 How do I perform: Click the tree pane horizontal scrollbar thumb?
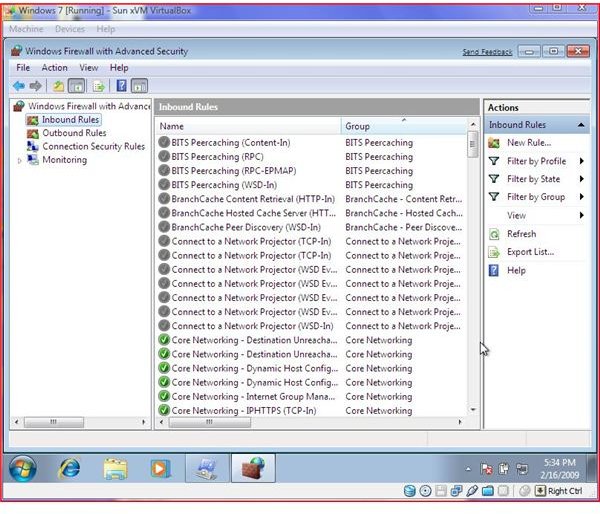pos(54,422)
